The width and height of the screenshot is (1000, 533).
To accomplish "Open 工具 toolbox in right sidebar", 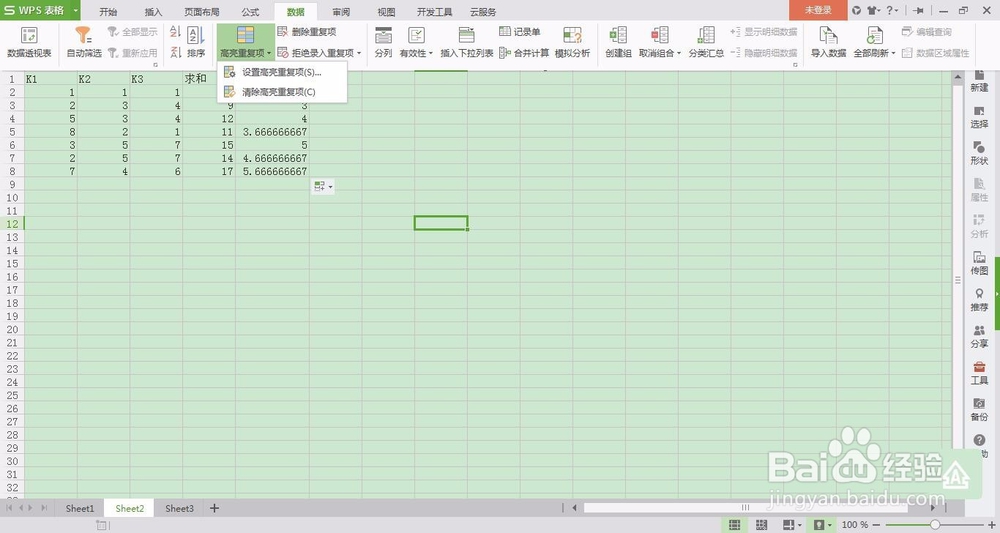I will pos(979,373).
